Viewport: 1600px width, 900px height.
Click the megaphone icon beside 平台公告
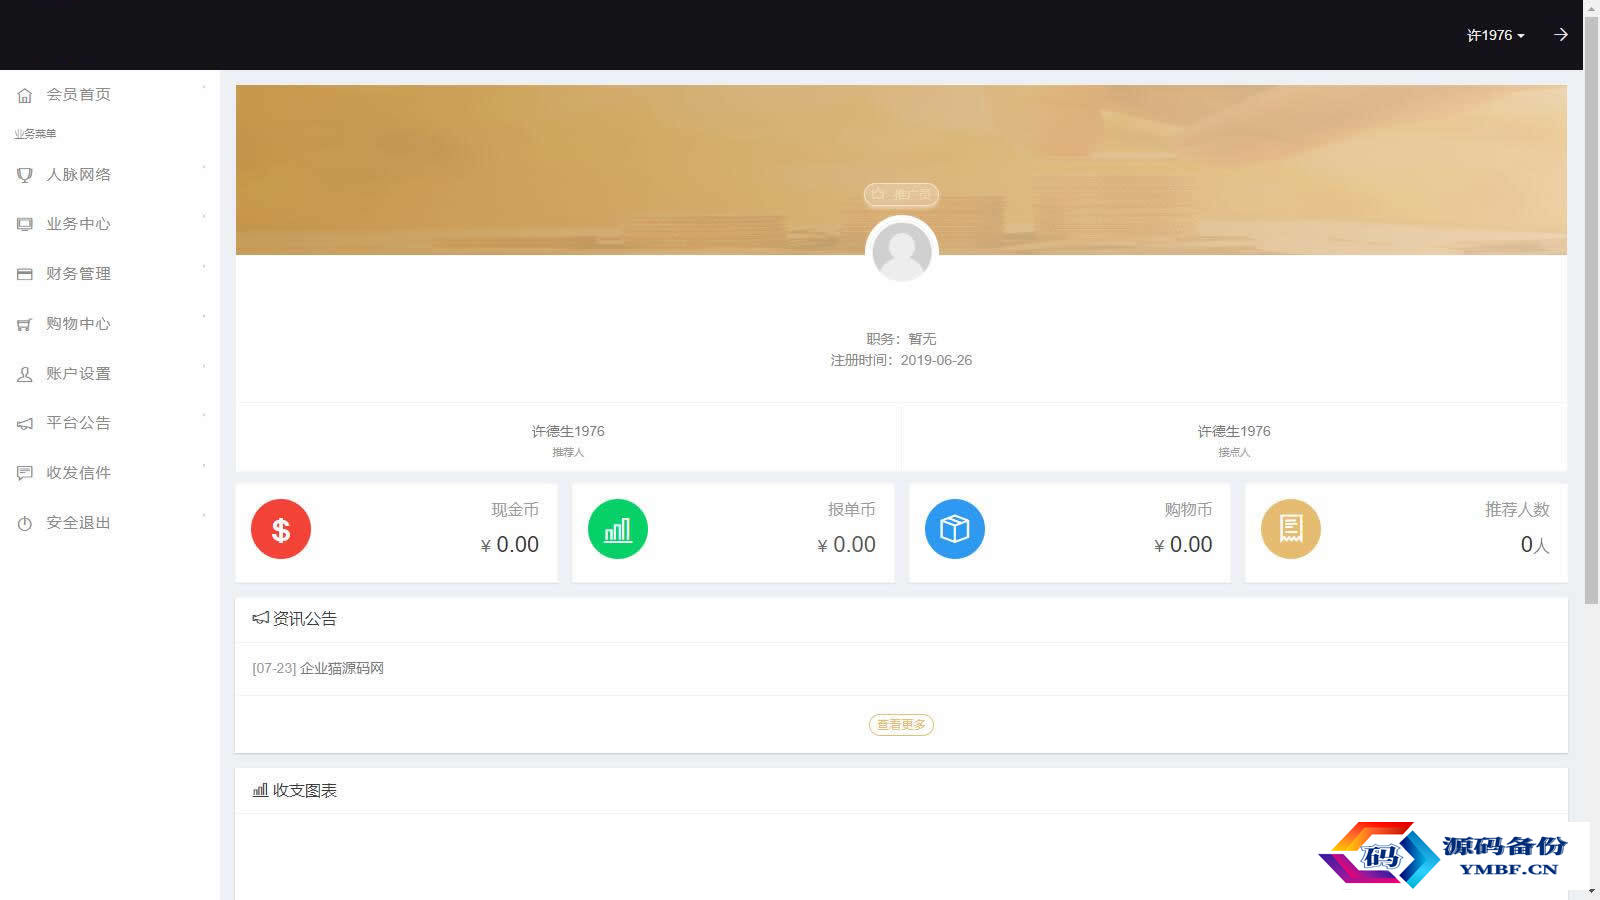(25, 424)
